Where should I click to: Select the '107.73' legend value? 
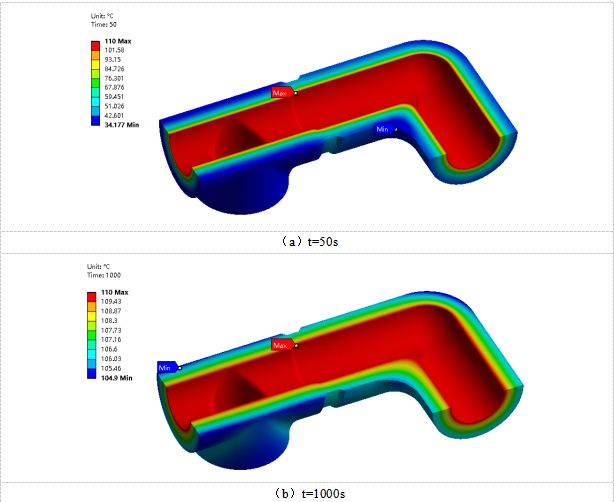111,330
